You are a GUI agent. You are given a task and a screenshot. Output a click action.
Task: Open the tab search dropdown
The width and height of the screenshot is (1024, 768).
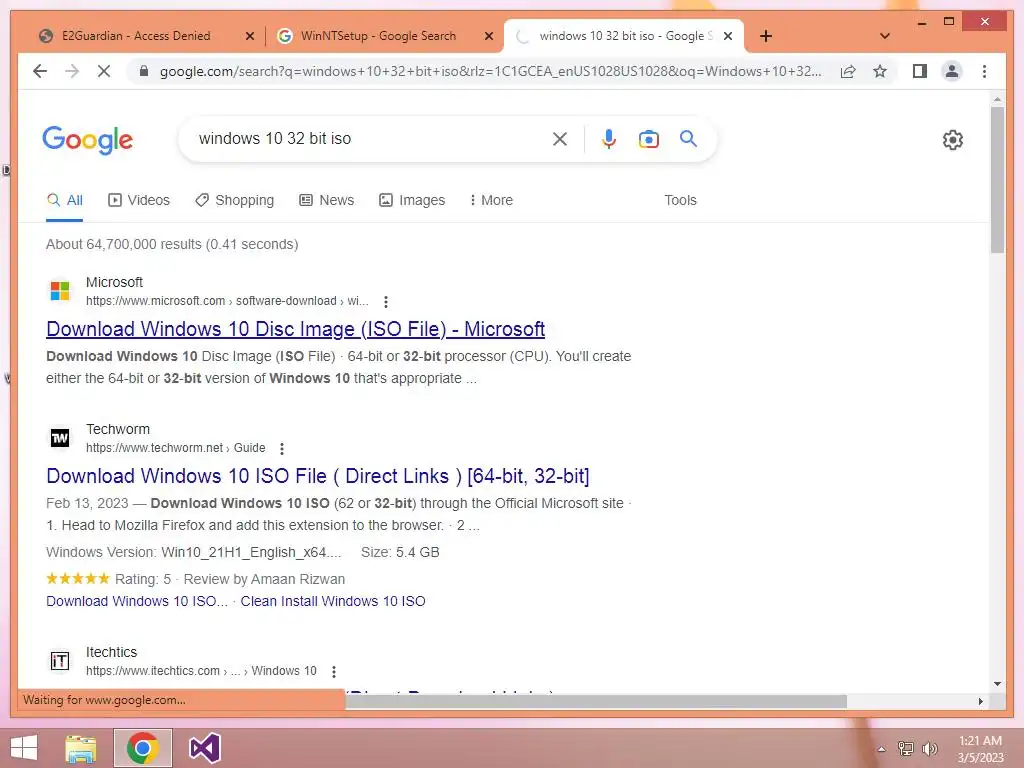[885, 36]
